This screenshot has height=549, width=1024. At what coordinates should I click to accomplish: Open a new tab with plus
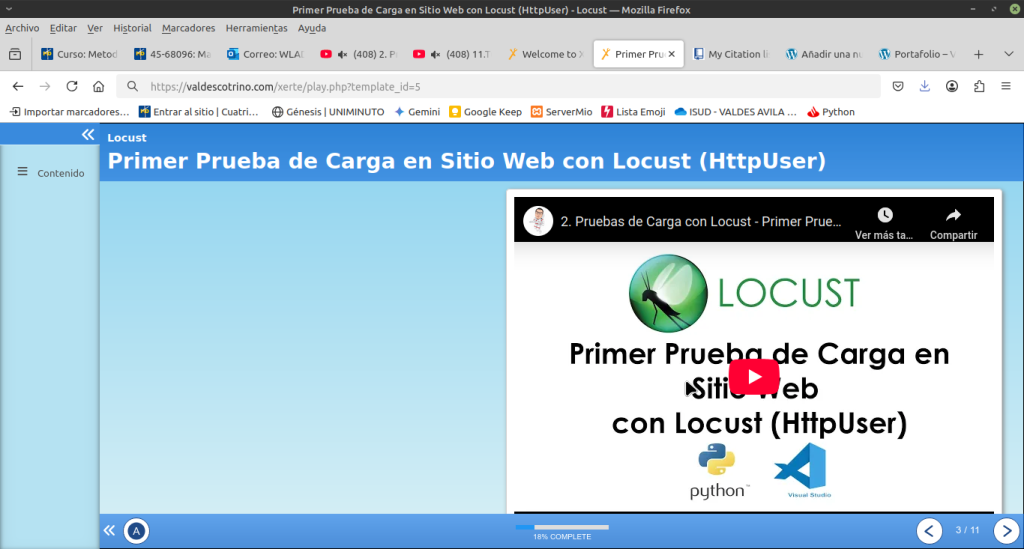978,54
